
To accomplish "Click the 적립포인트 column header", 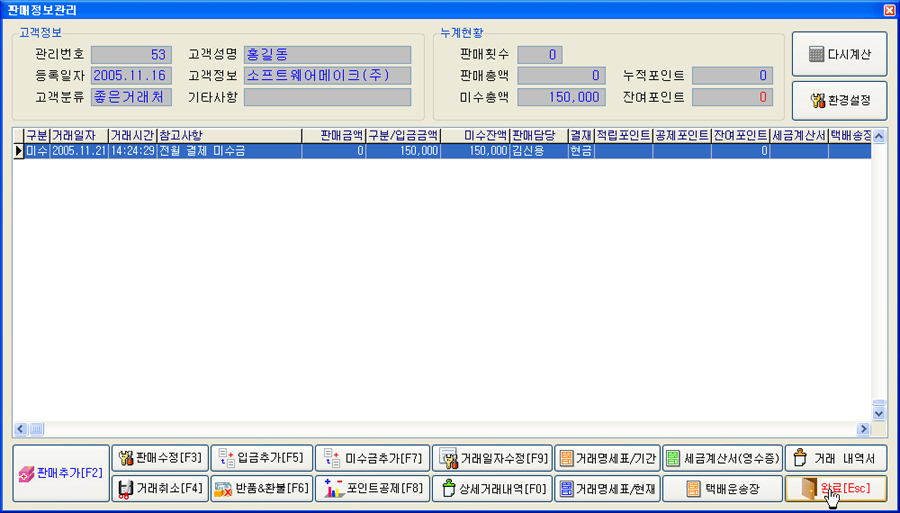I will pyautogui.click(x=623, y=136).
